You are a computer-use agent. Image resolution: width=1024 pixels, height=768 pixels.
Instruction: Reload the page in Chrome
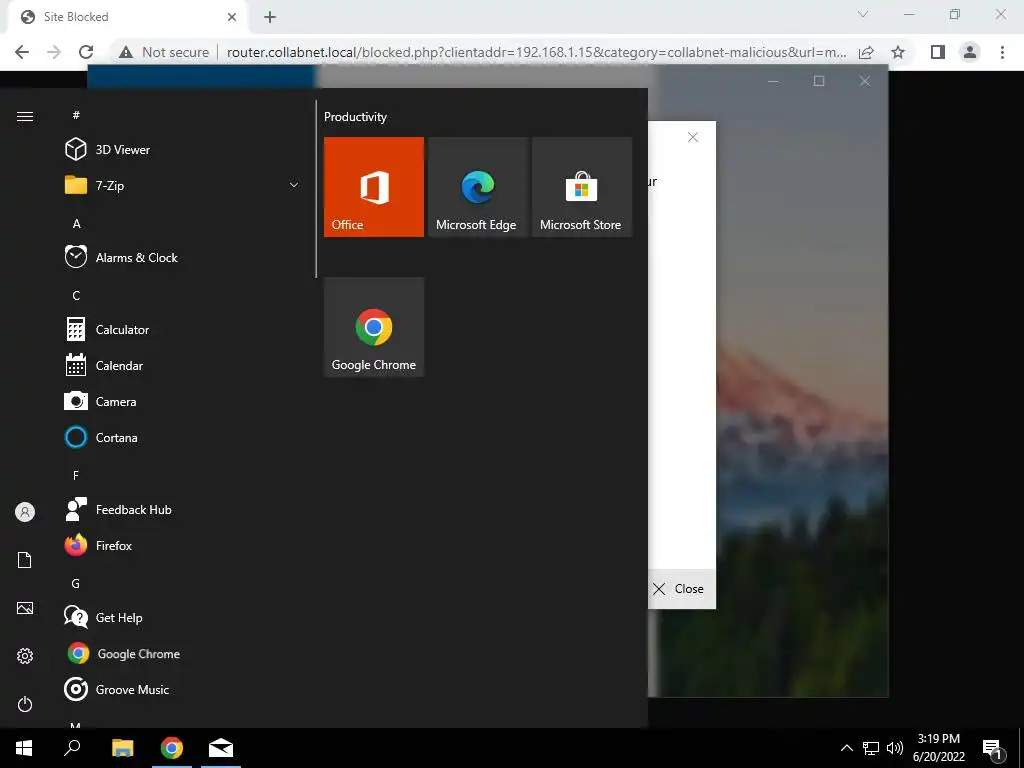tap(86, 52)
